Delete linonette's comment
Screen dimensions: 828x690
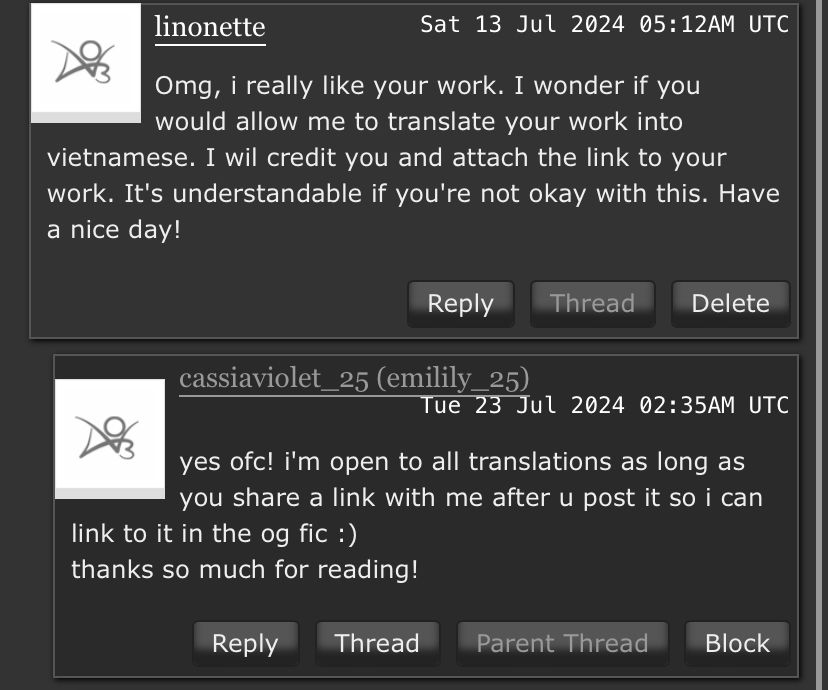coord(730,303)
